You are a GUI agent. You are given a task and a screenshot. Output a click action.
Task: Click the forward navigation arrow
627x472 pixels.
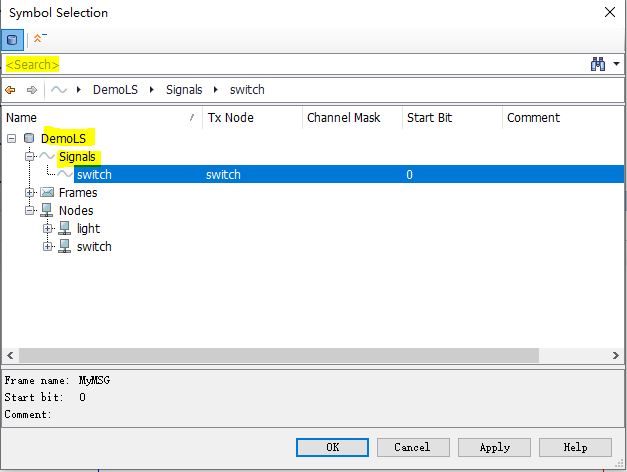pos(32,90)
